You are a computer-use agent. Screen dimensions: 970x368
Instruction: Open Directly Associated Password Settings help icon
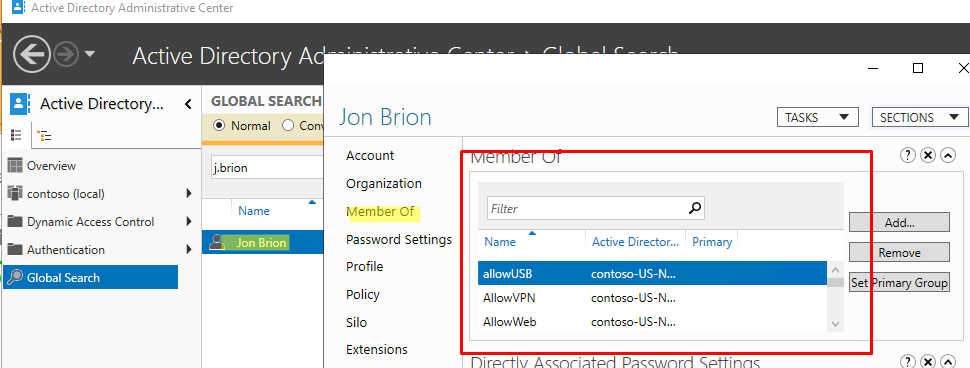(908, 362)
